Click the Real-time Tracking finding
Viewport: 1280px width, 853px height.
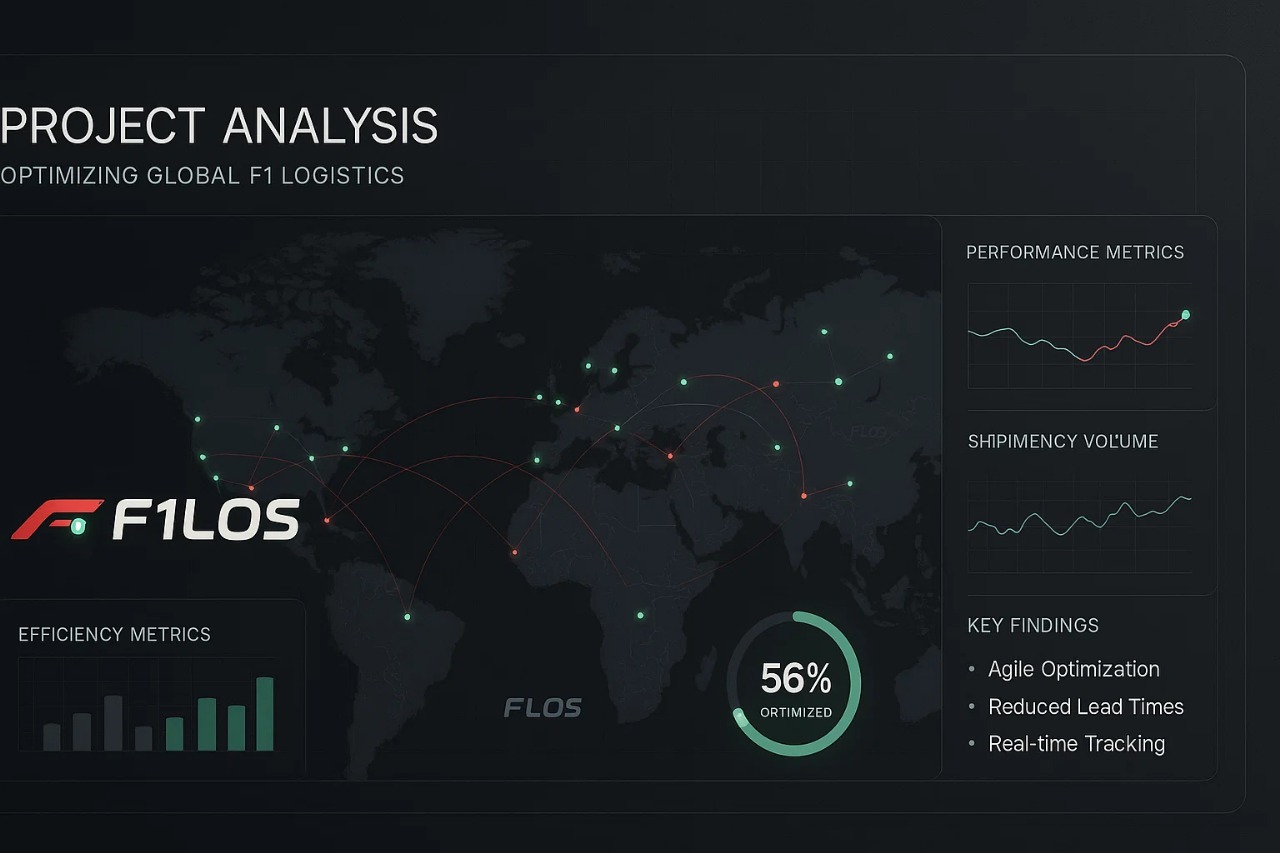tap(1077, 744)
